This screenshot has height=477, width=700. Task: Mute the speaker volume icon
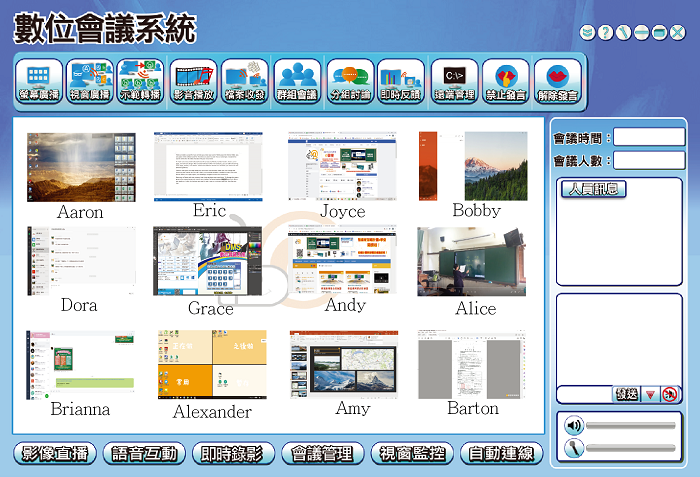point(573,425)
